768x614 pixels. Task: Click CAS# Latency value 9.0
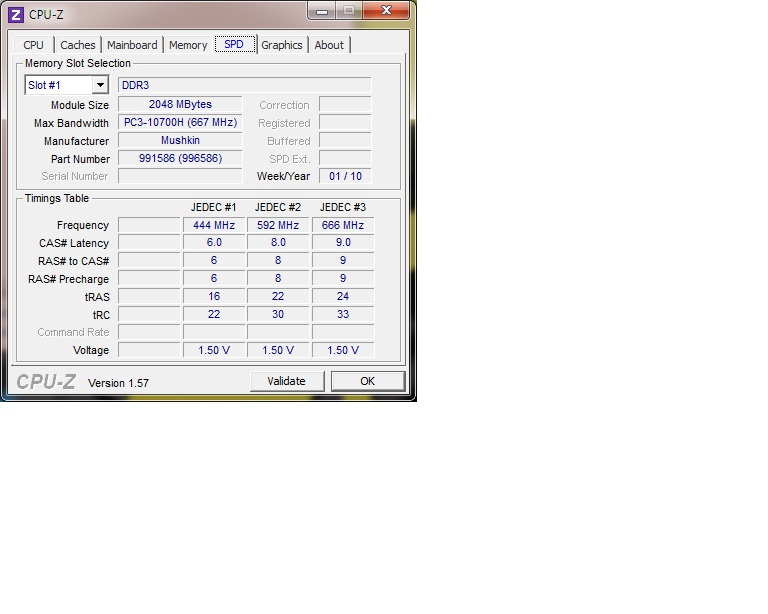click(x=343, y=242)
